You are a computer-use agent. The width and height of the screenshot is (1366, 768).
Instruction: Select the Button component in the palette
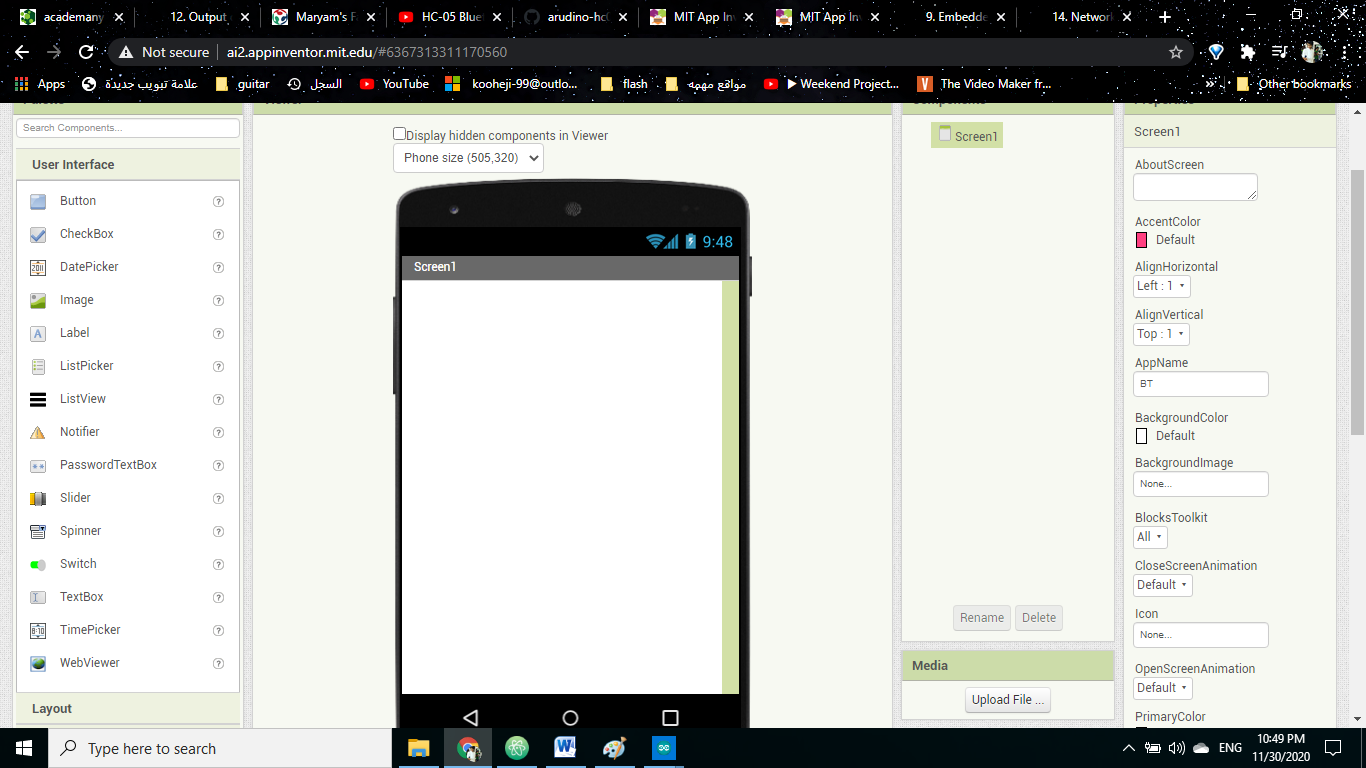77,200
